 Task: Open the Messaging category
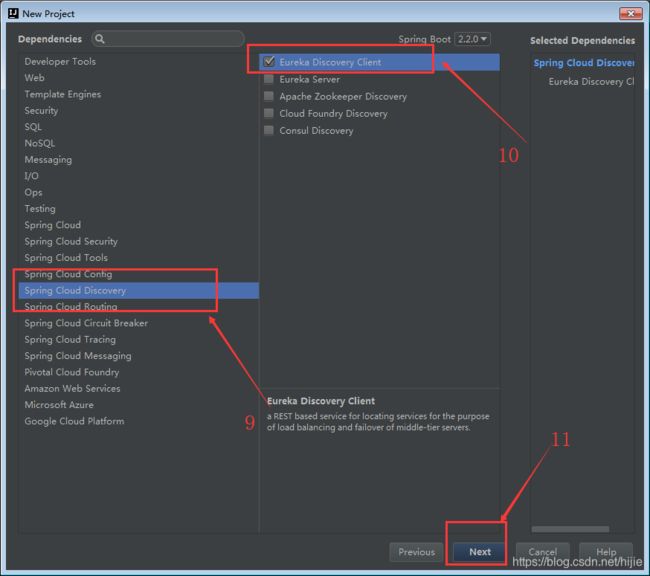pyautogui.click(x=138, y=159)
